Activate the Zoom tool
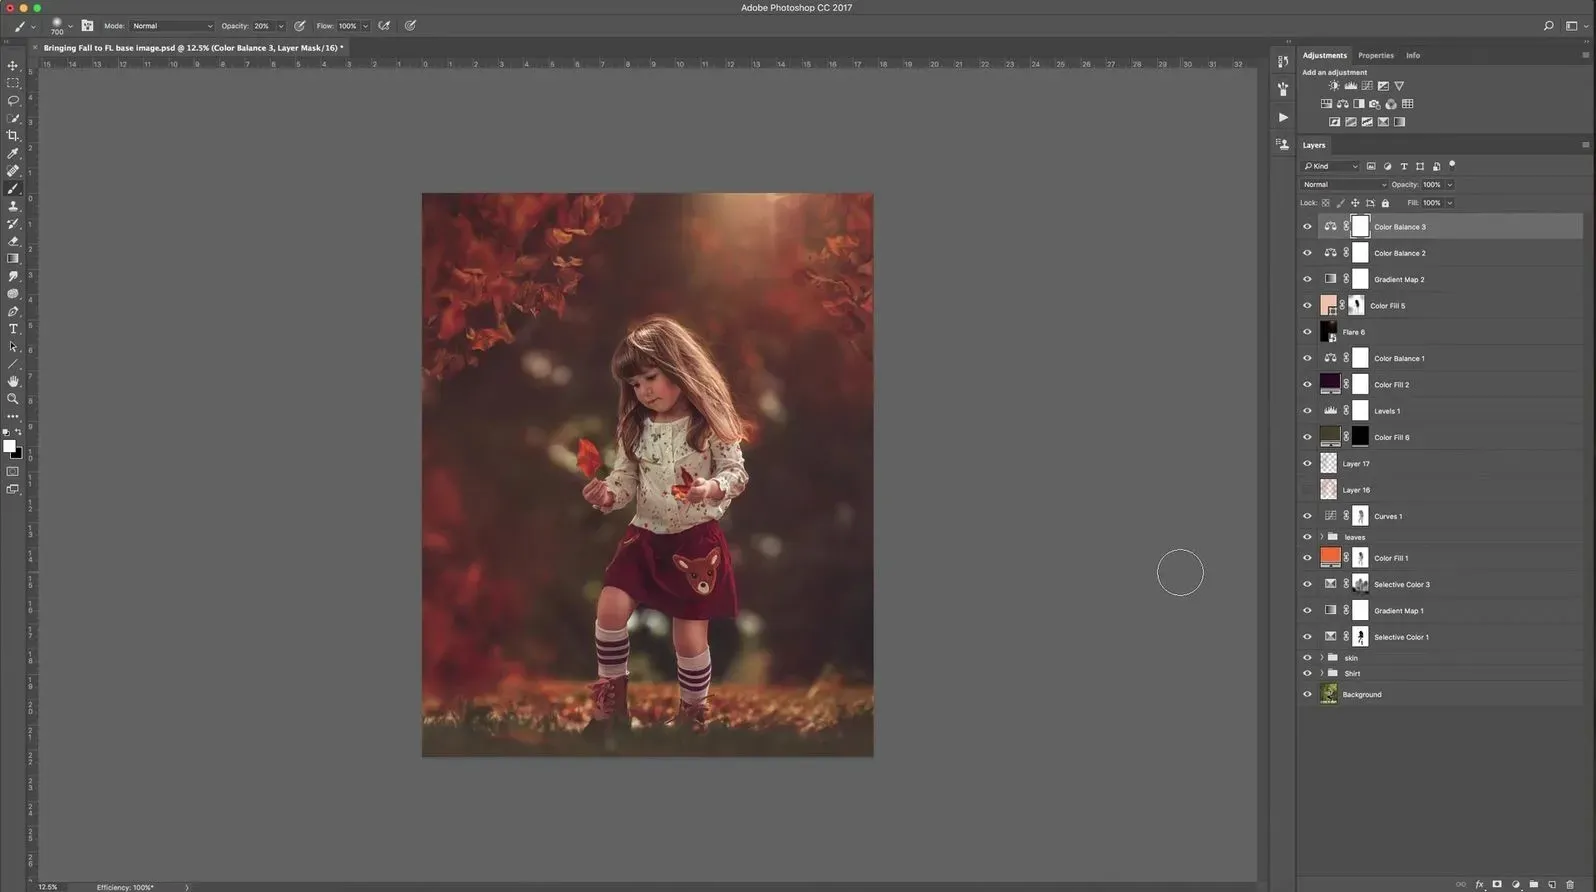Image resolution: width=1596 pixels, height=892 pixels. point(13,399)
